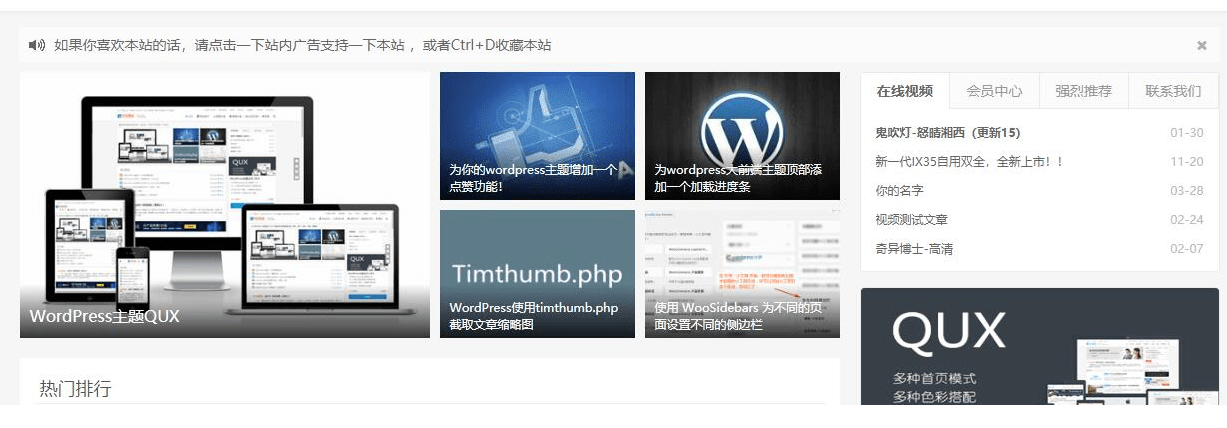Screen dimensions: 1227x428
Task: Open the Timthumb.php article thumbnail
Action: tap(537, 274)
